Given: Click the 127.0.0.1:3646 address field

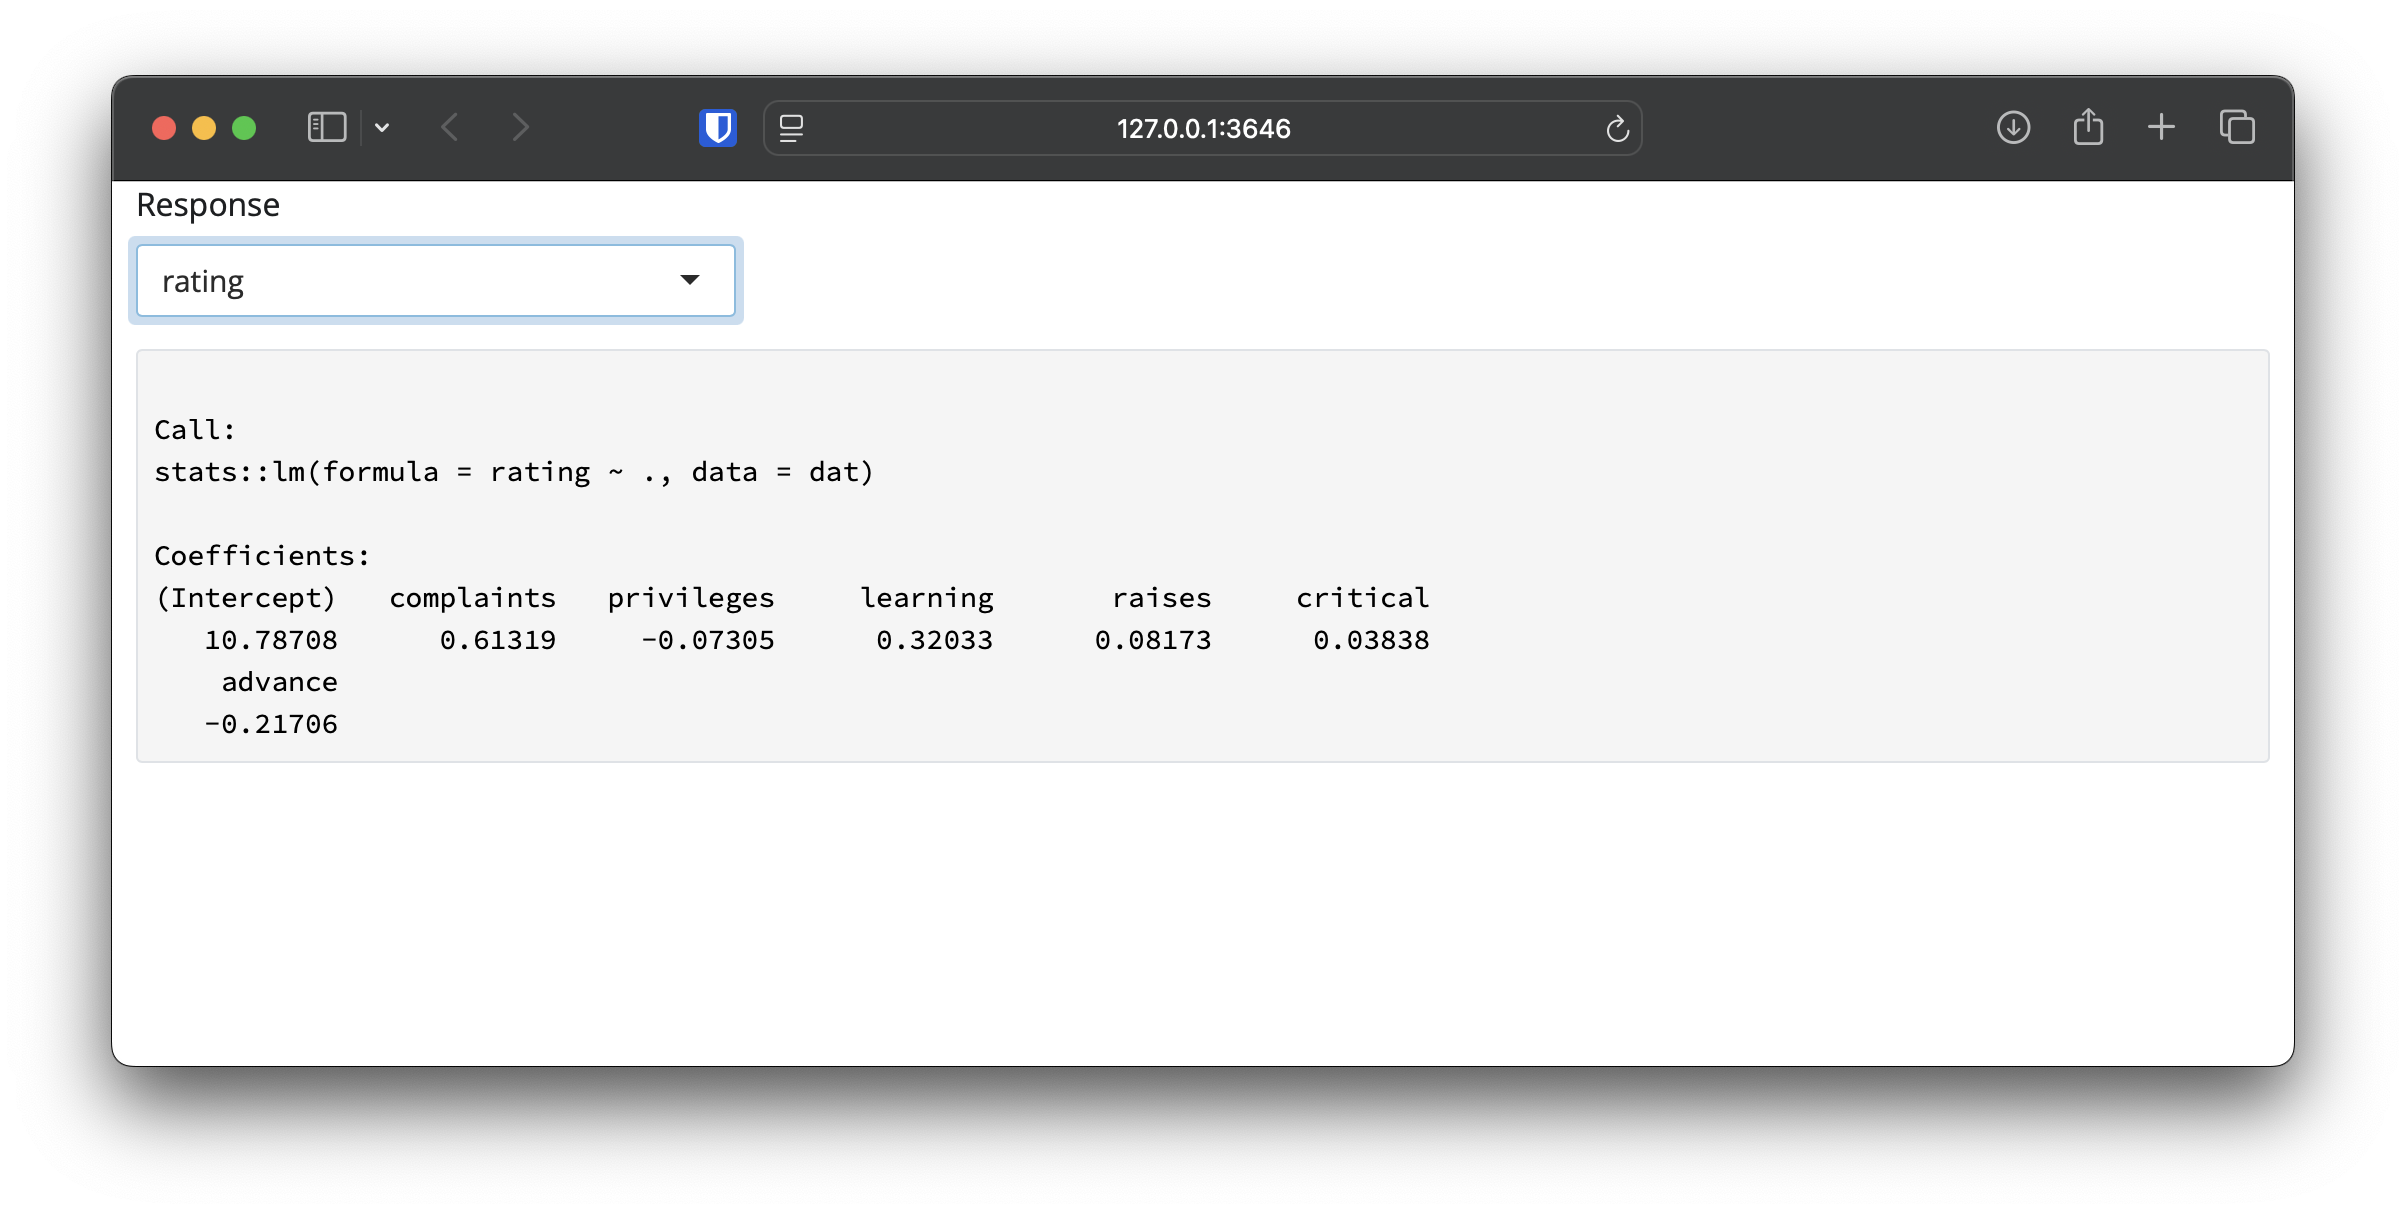Looking at the screenshot, I should click(1202, 129).
